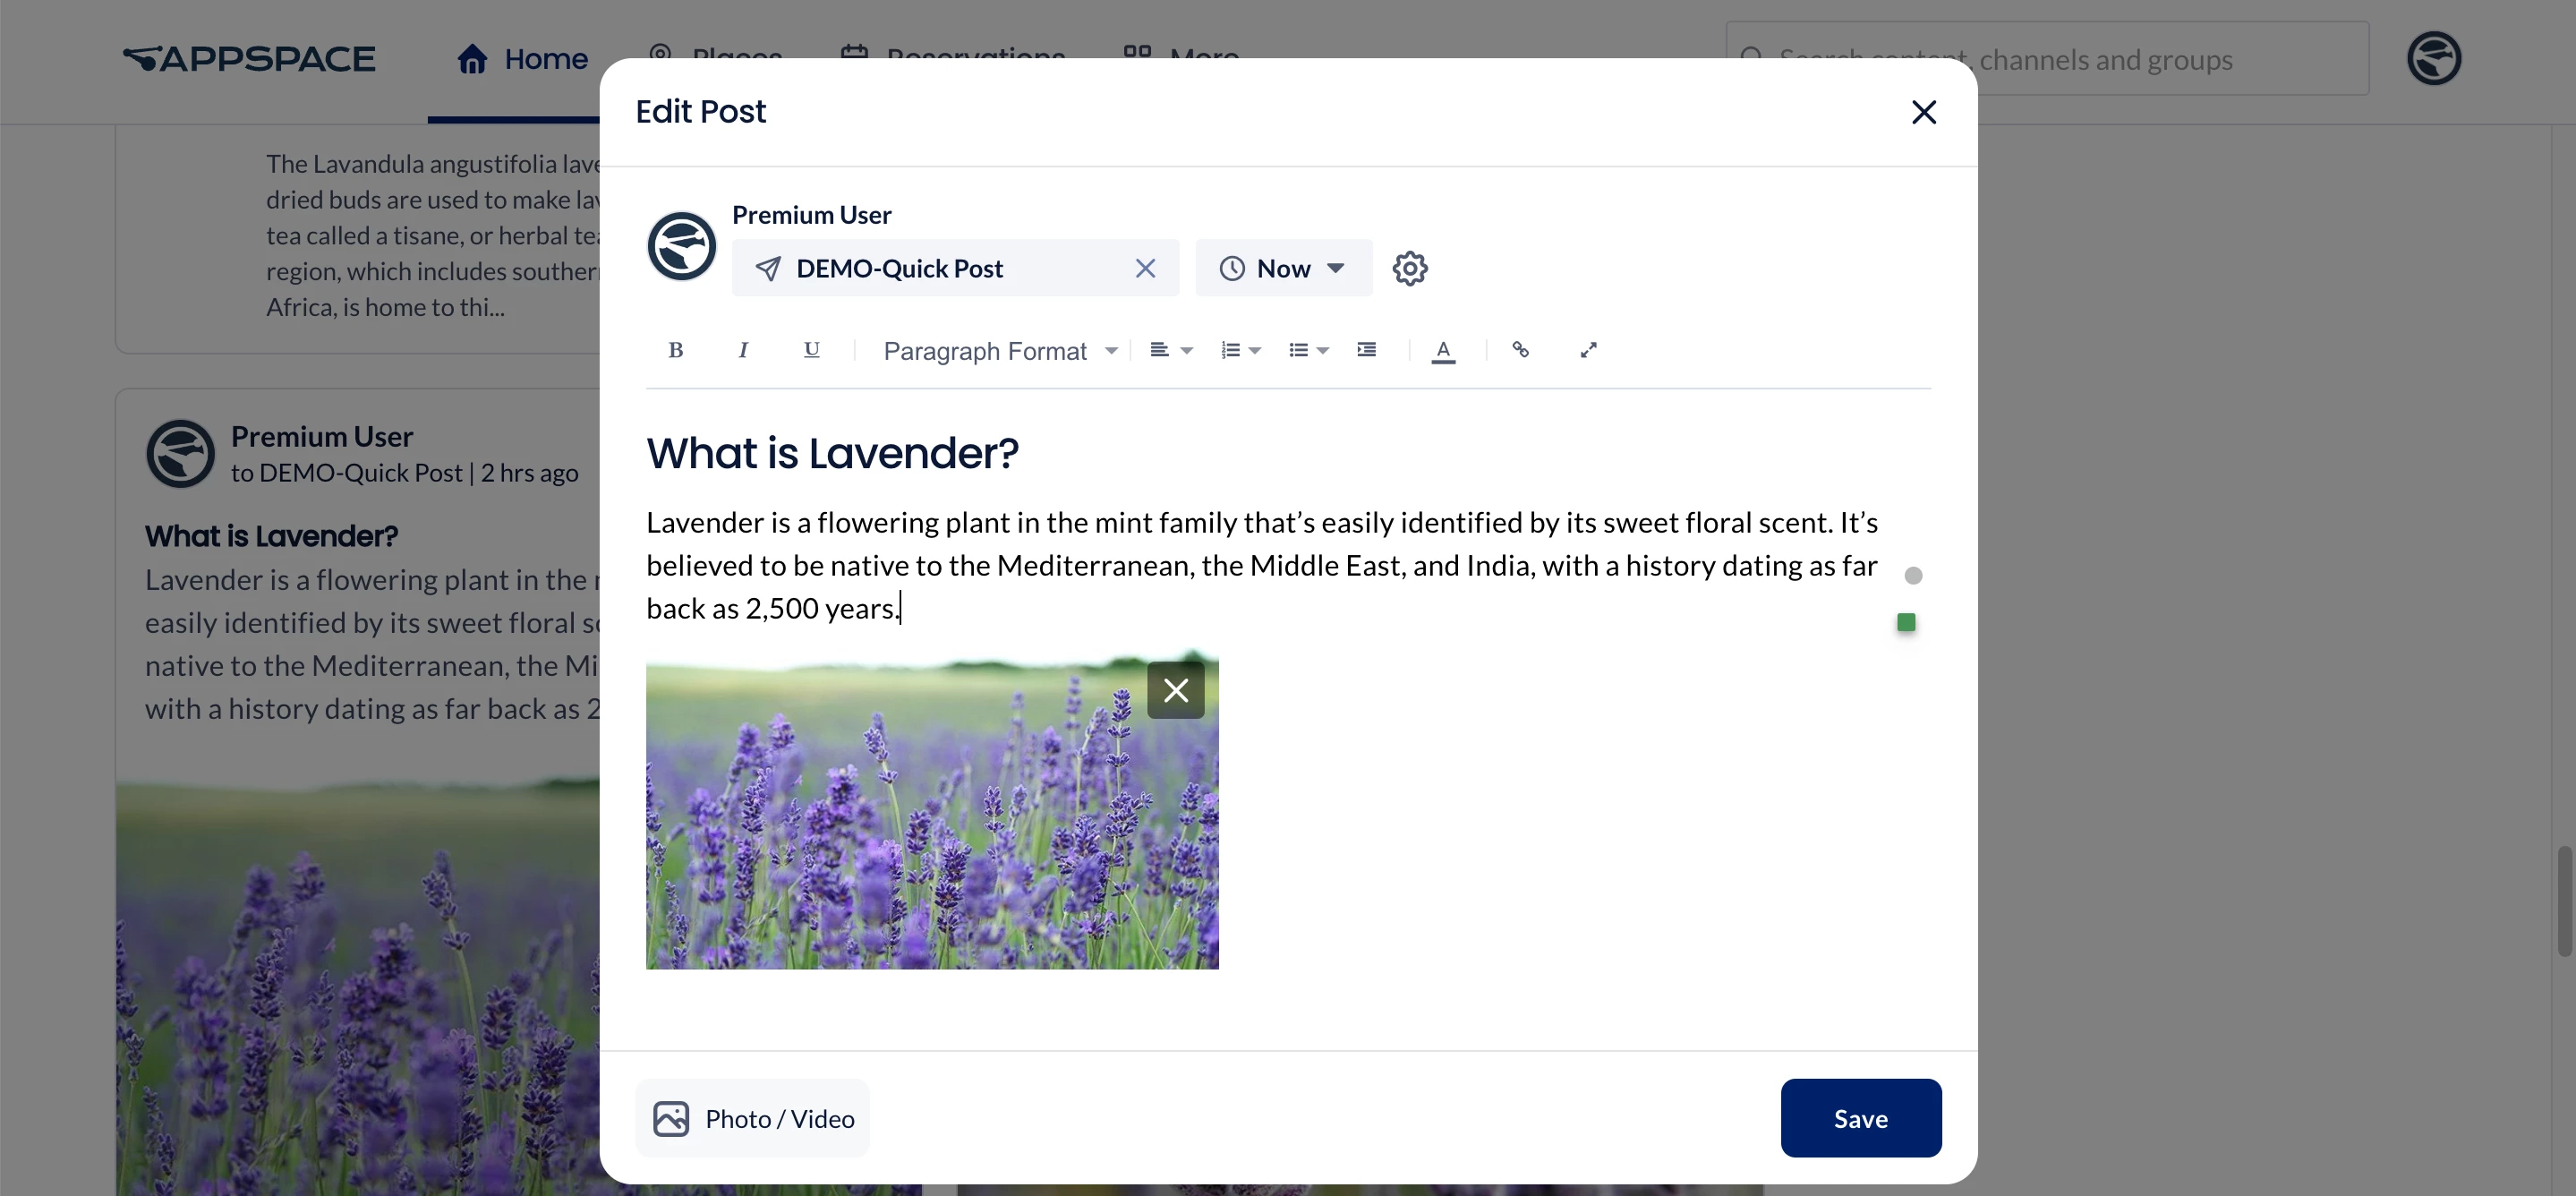Toggle underline formatting in editor toolbar

coord(811,350)
